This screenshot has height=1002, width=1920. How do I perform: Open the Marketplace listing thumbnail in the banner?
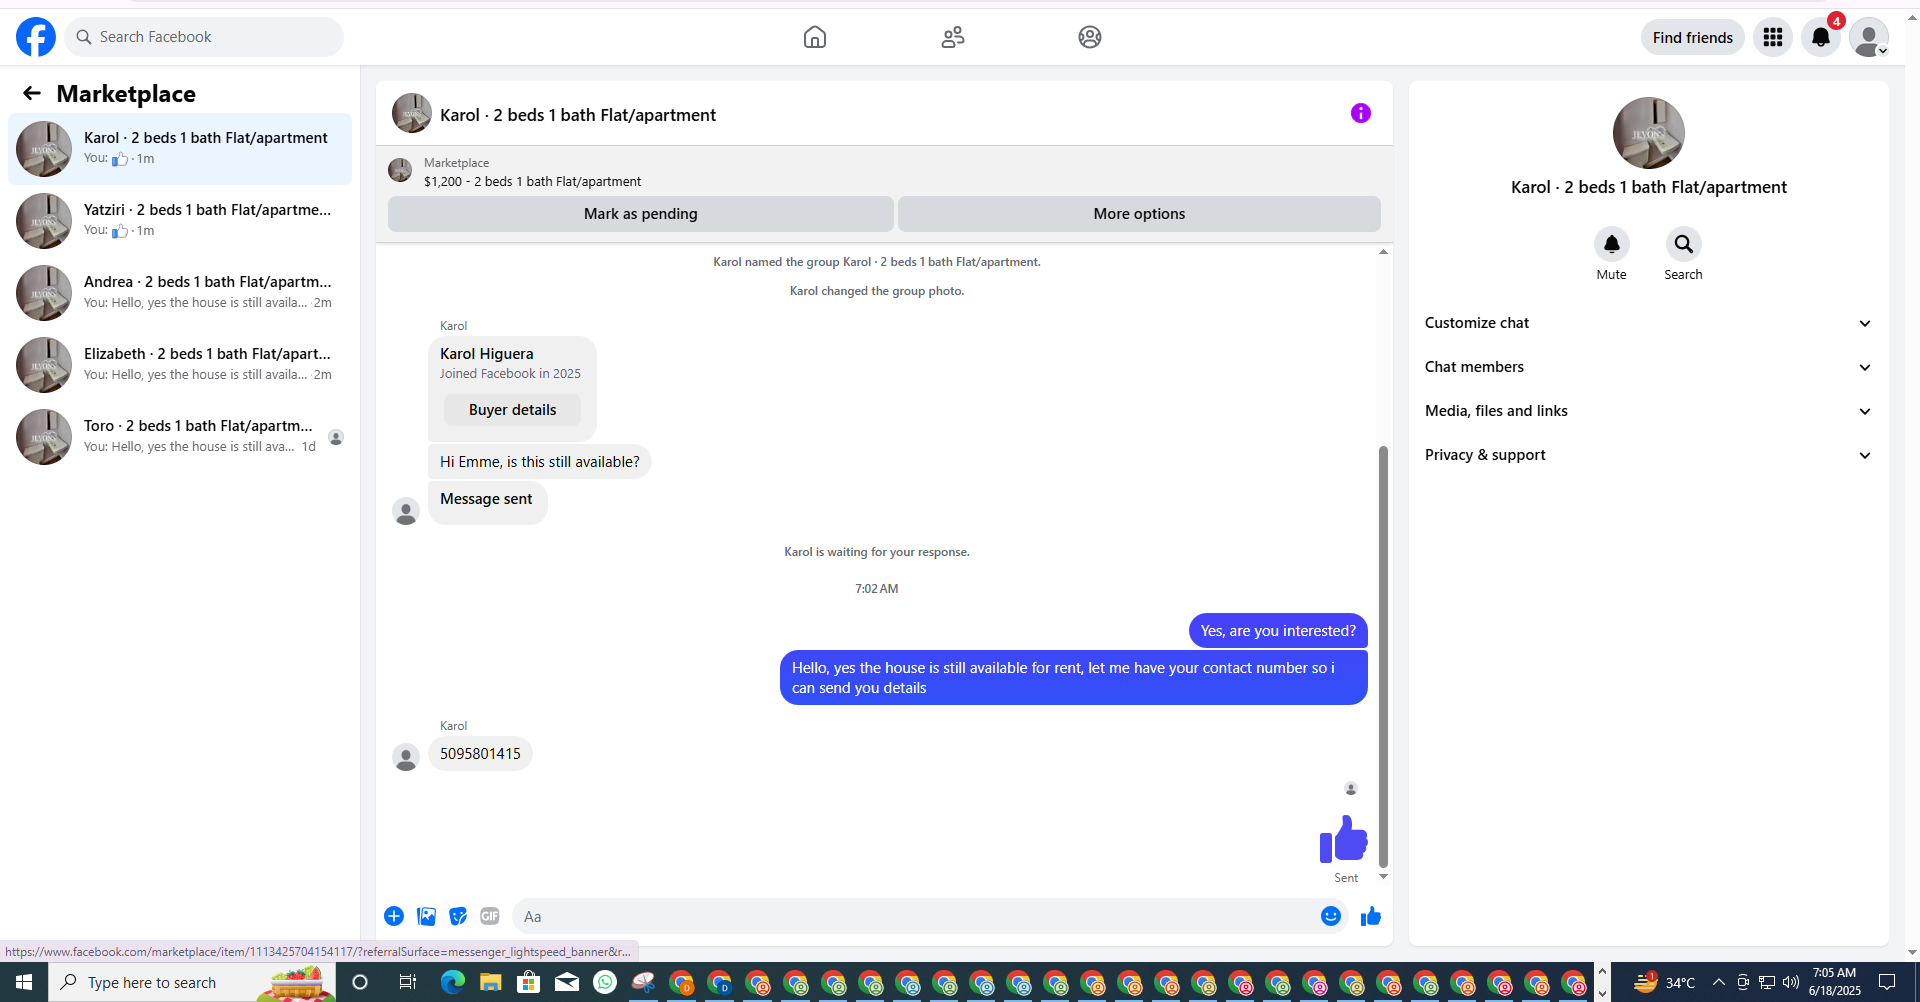pyautogui.click(x=400, y=170)
